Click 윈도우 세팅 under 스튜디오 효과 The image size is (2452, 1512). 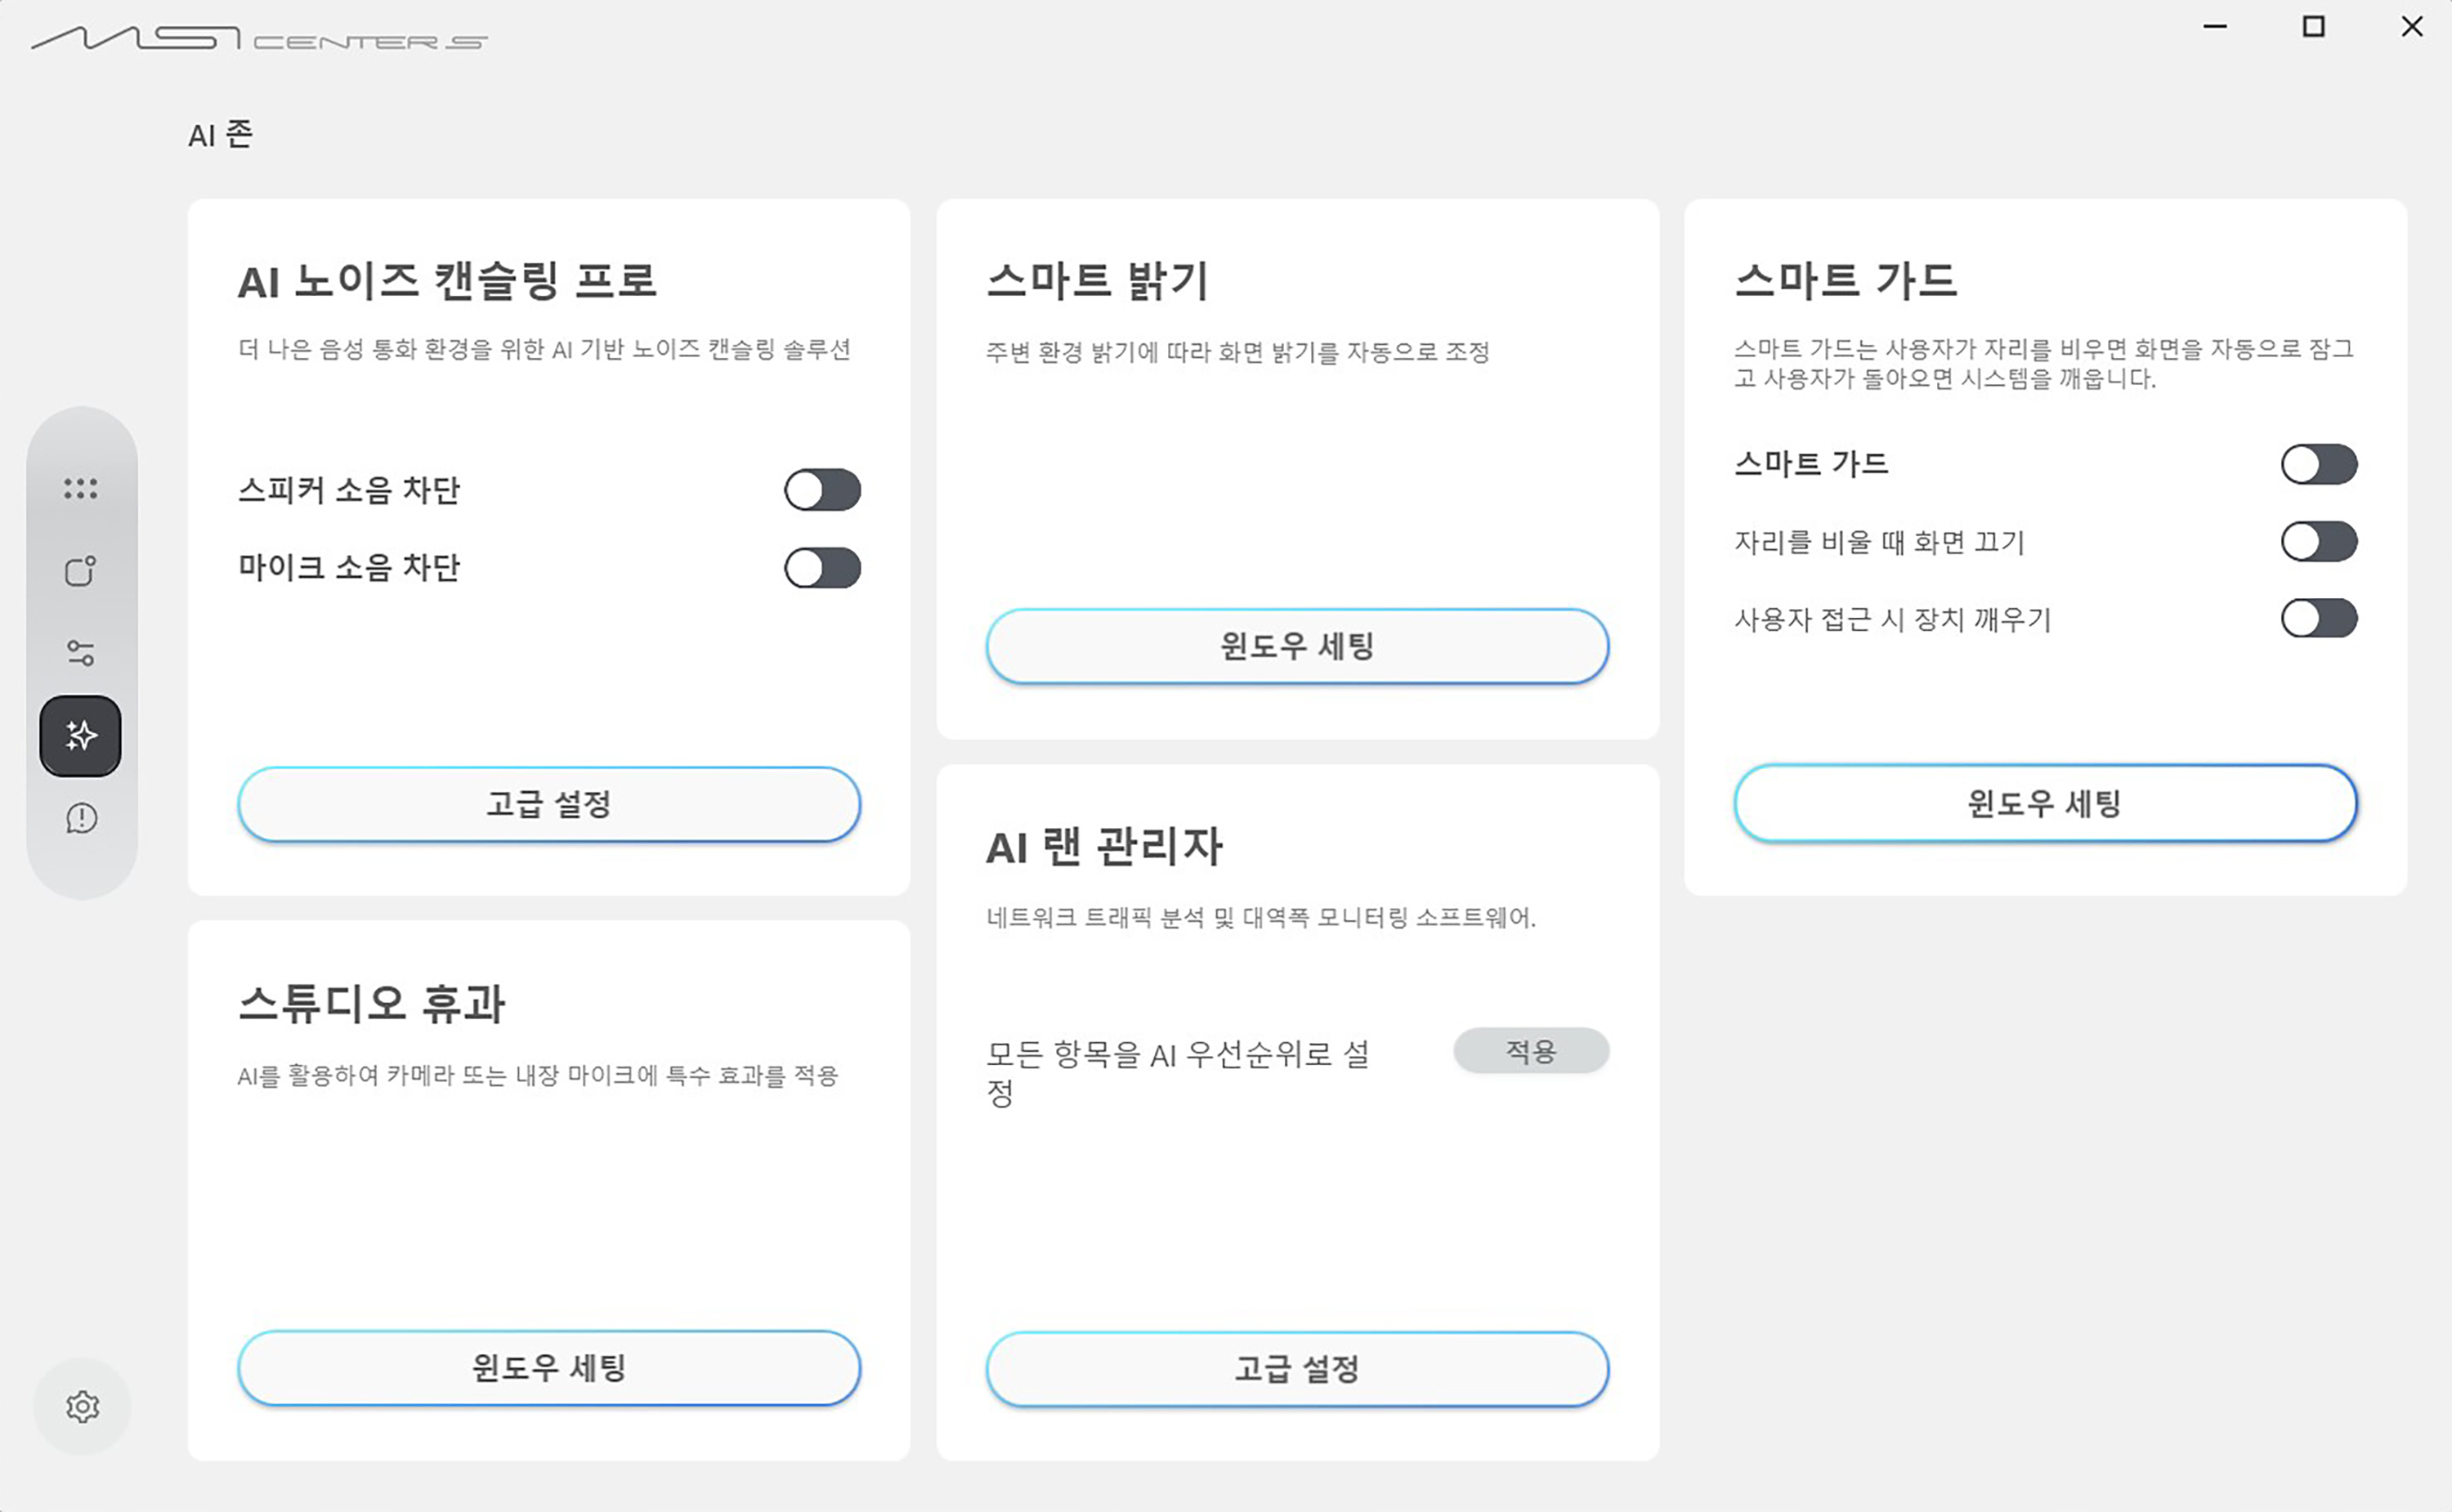click(x=549, y=1367)
